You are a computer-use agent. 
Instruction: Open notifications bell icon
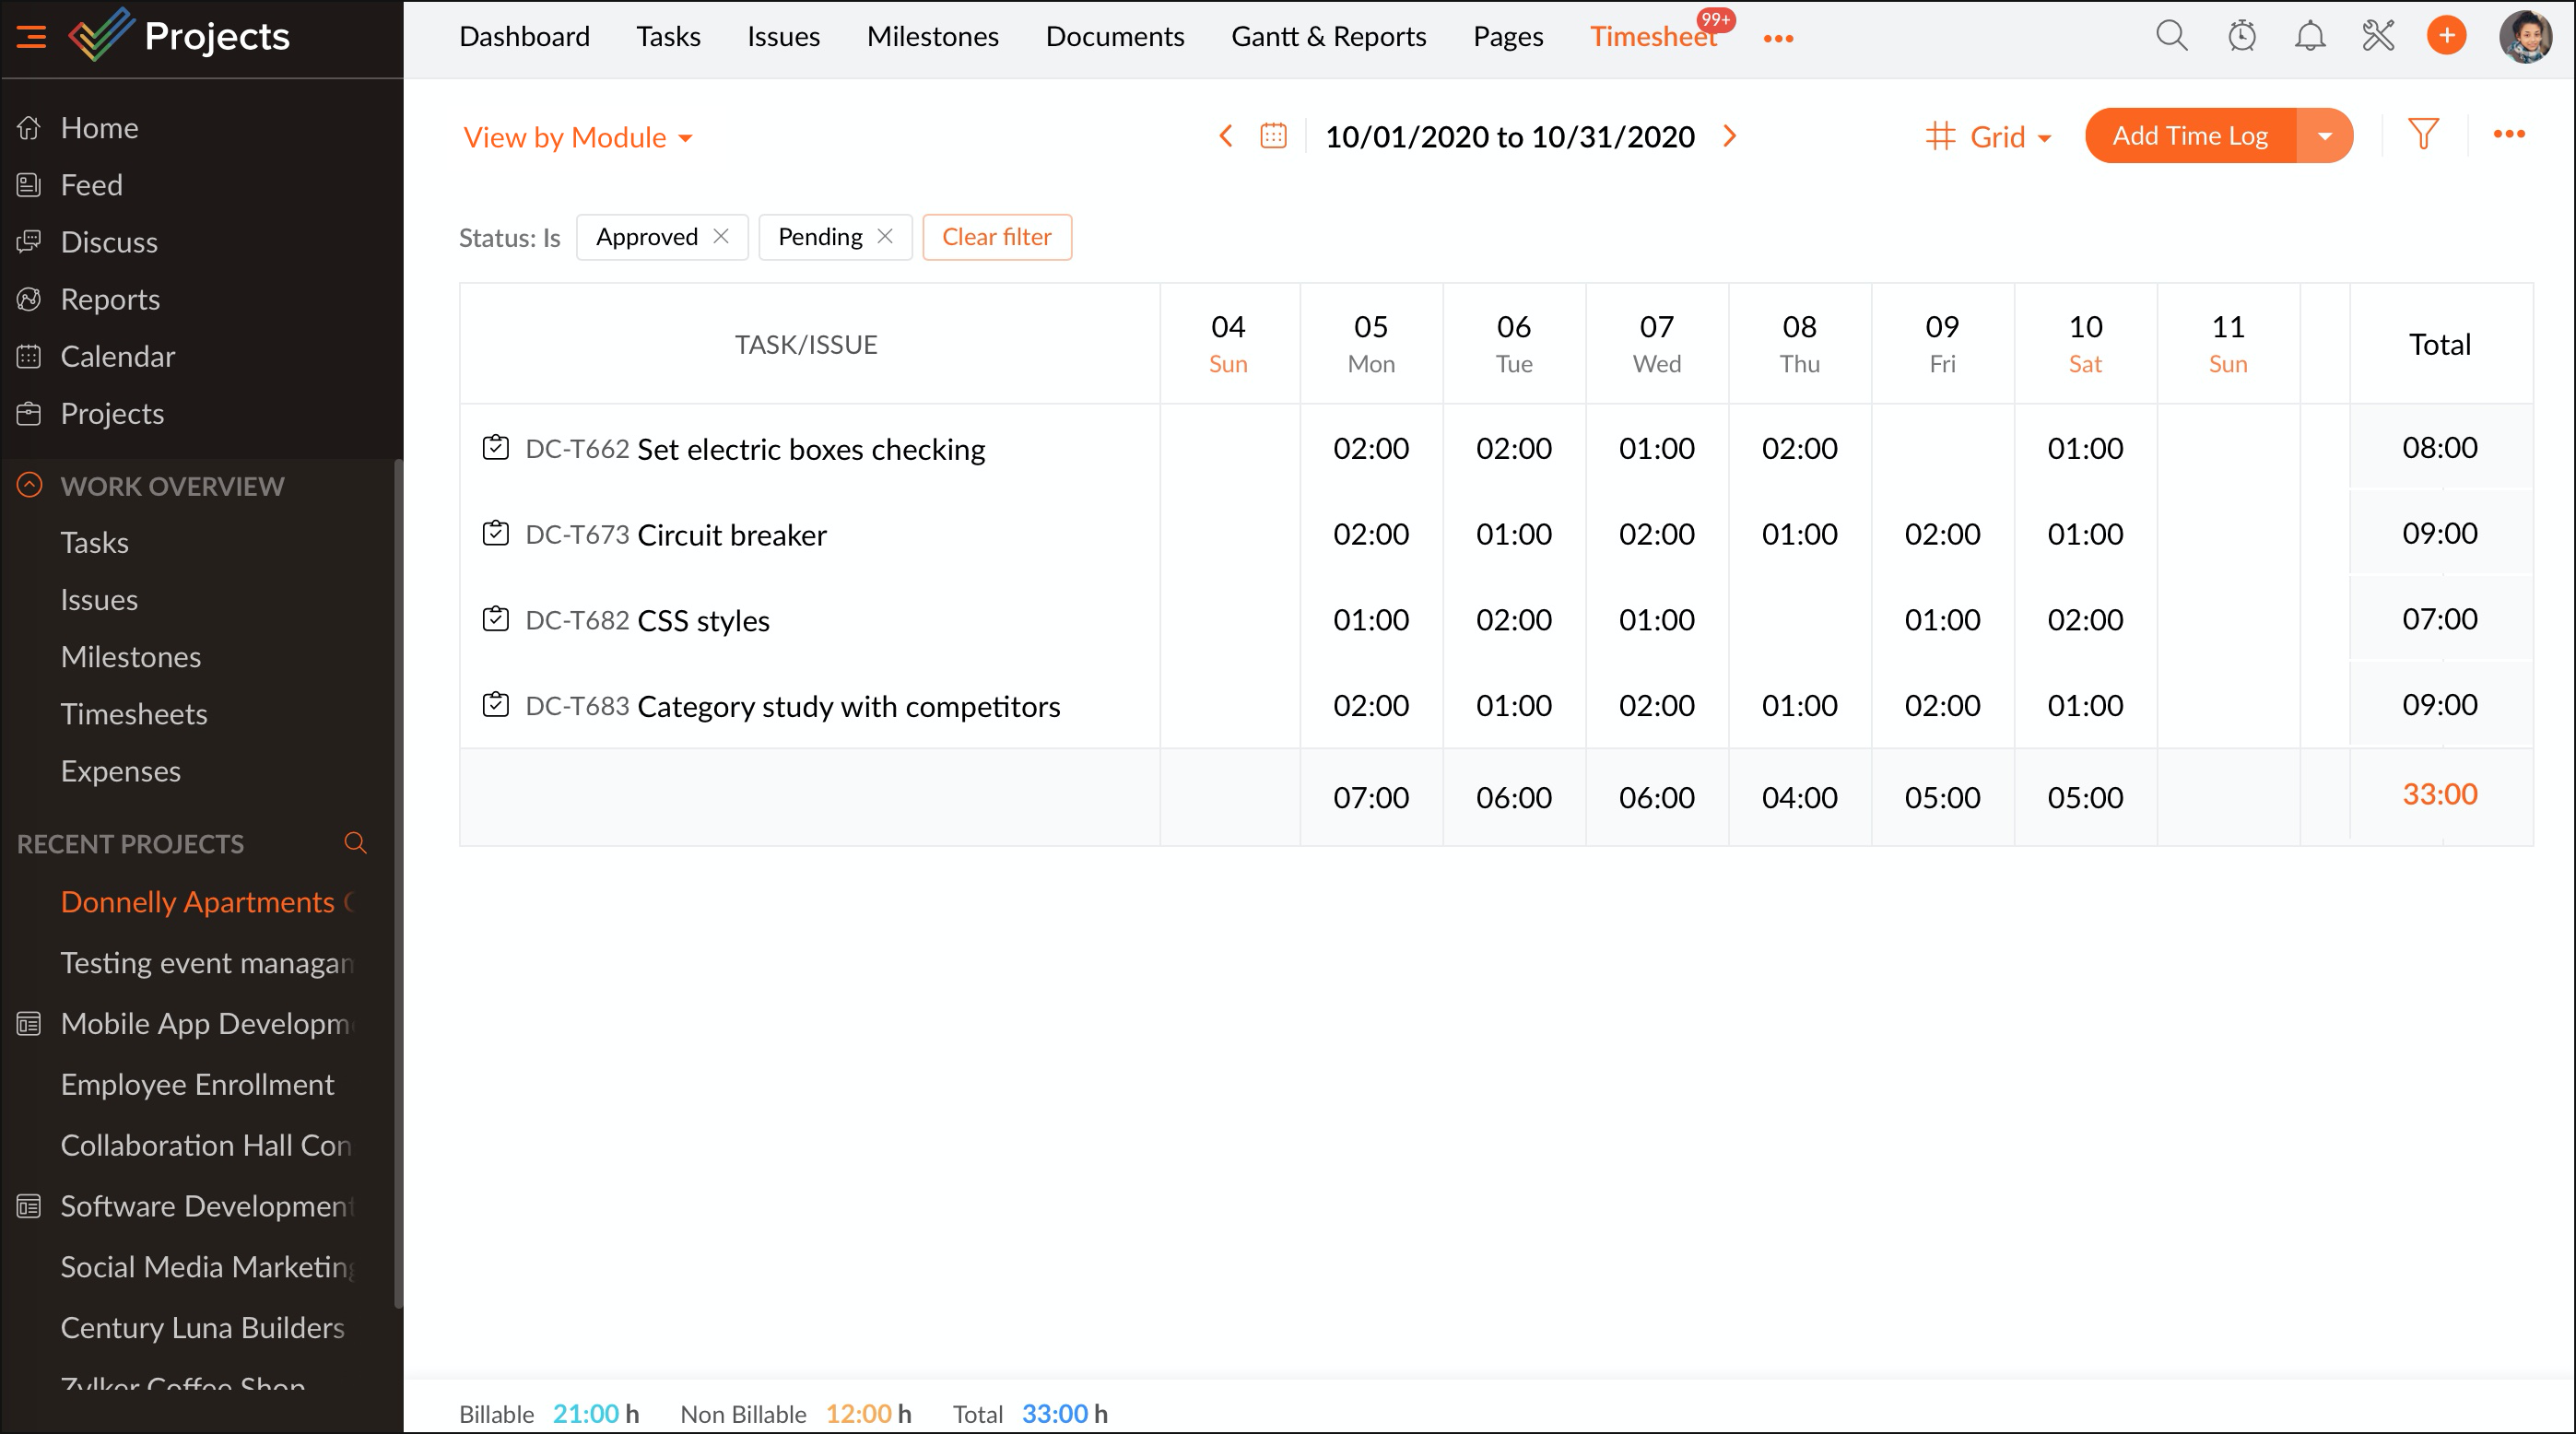pos(2310,36)
